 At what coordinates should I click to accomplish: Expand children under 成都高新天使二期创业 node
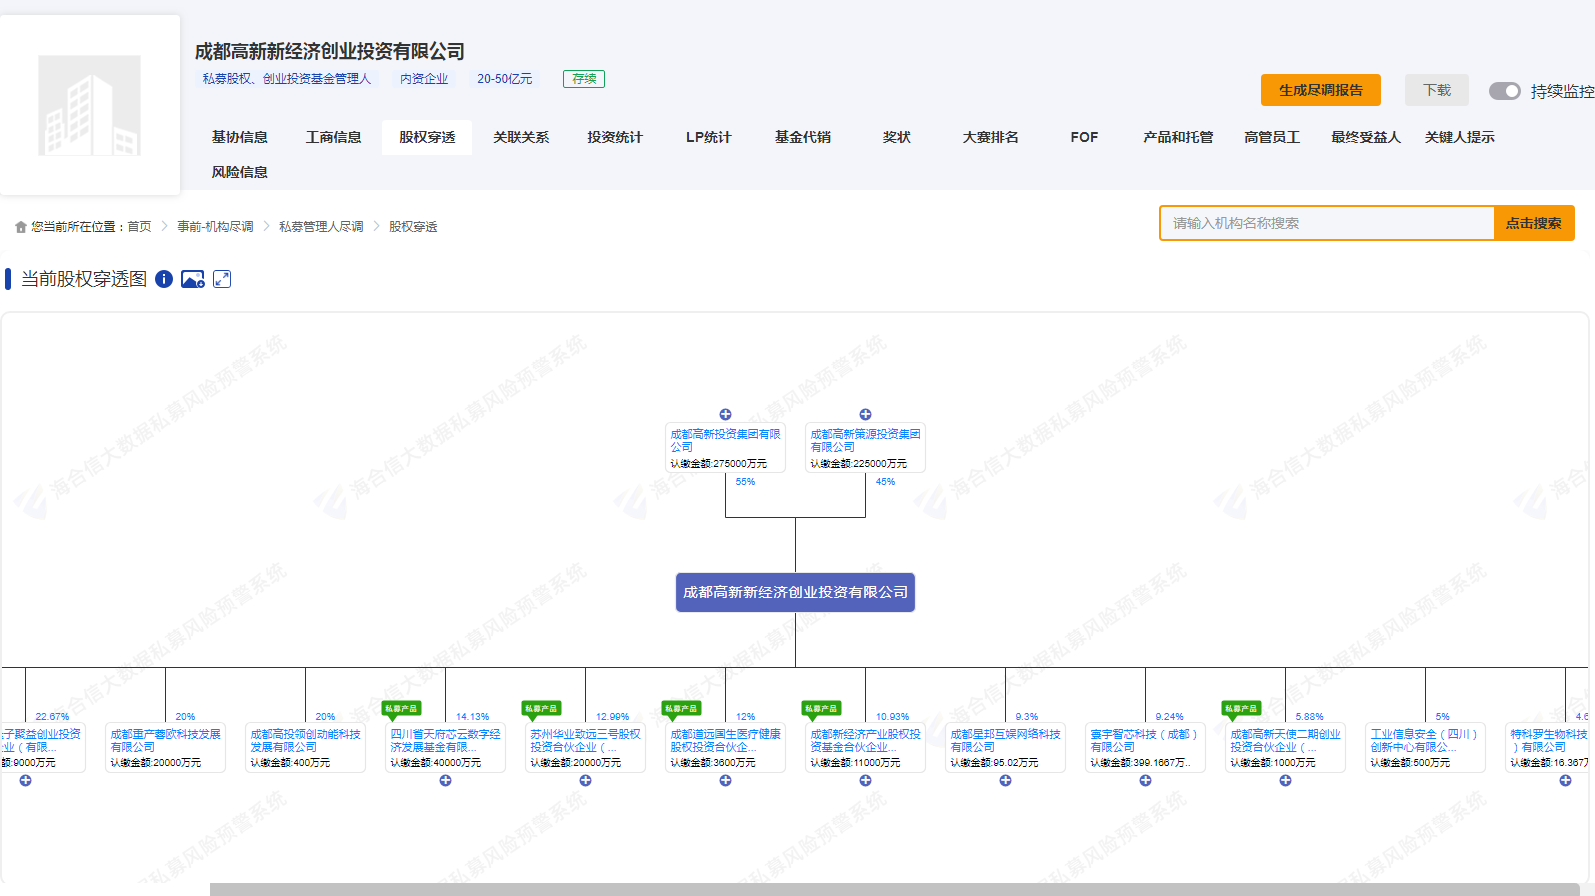tap(1285, 781)
